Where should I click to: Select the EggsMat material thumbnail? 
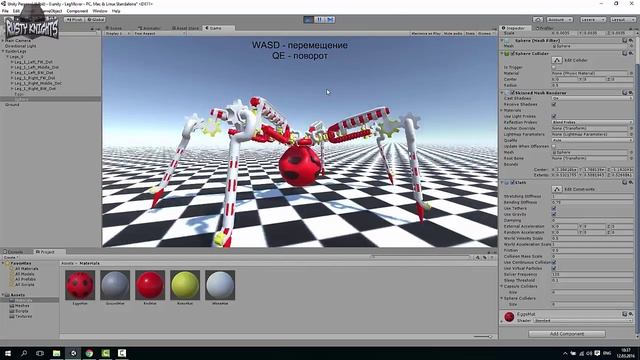(80, 285)
